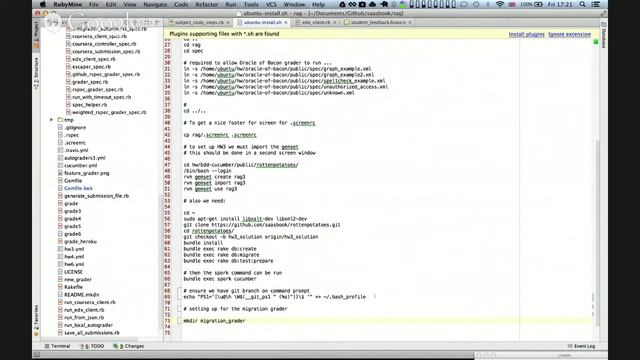Open the Structure tool window
This screenshot has width=640, height=360.
tap(36, 73)
